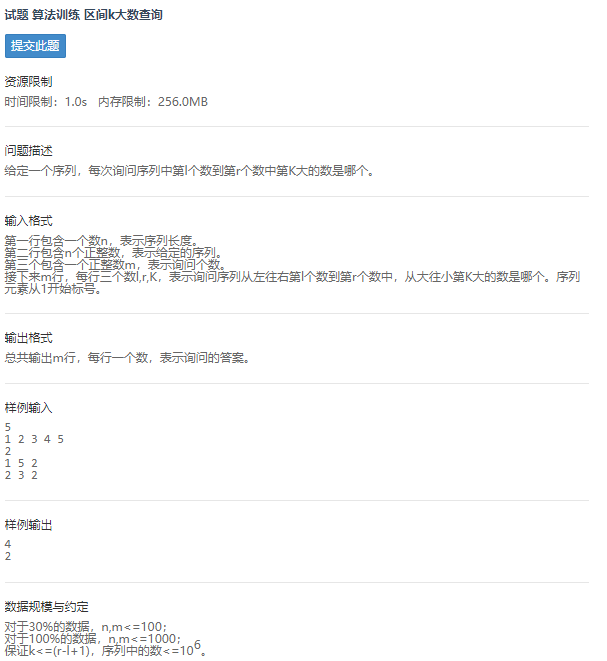Click the problem description sentence starting with 给定一个序列

(x=189, y=171)
